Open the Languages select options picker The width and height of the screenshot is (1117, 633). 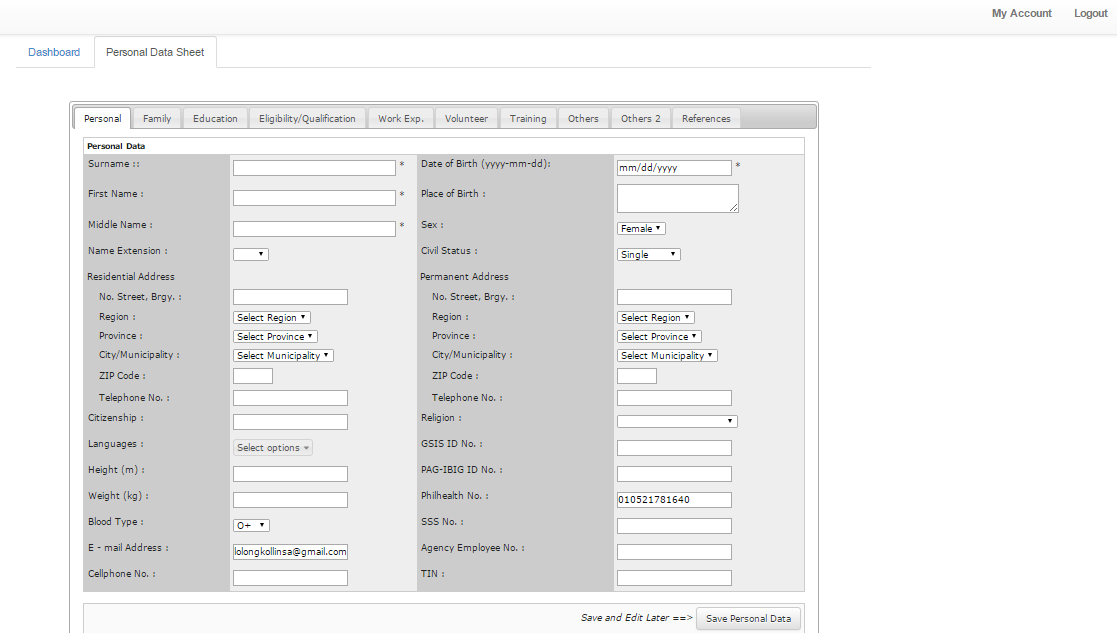pos(272,447)
